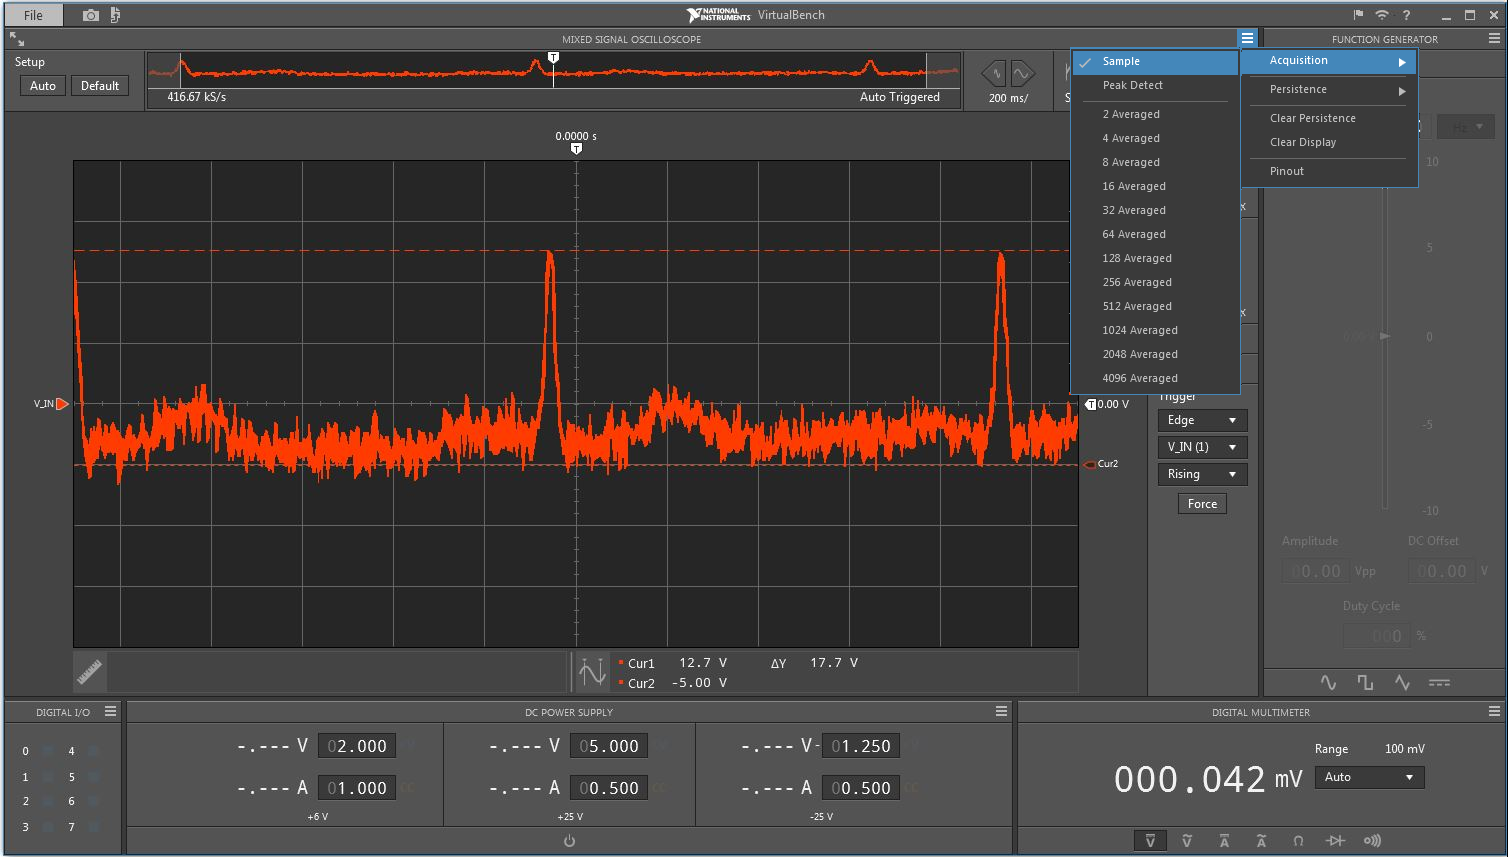Viewport: 1508px width, 859px height.
Task: Click the camera screenshot icon in title bar
Action: pos(90,15)
